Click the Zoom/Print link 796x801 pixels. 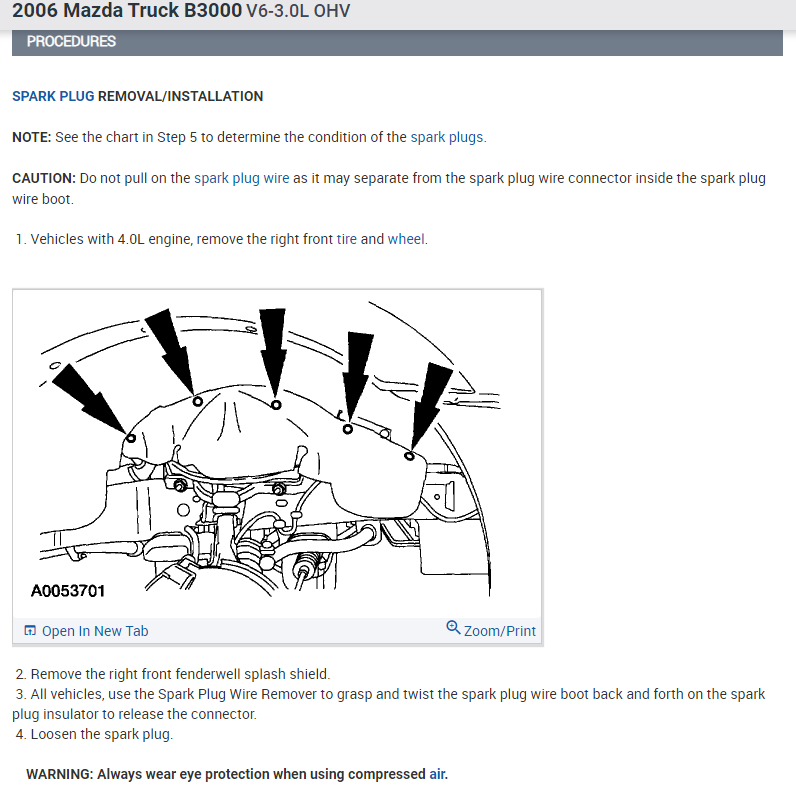[x=500, y=631]
